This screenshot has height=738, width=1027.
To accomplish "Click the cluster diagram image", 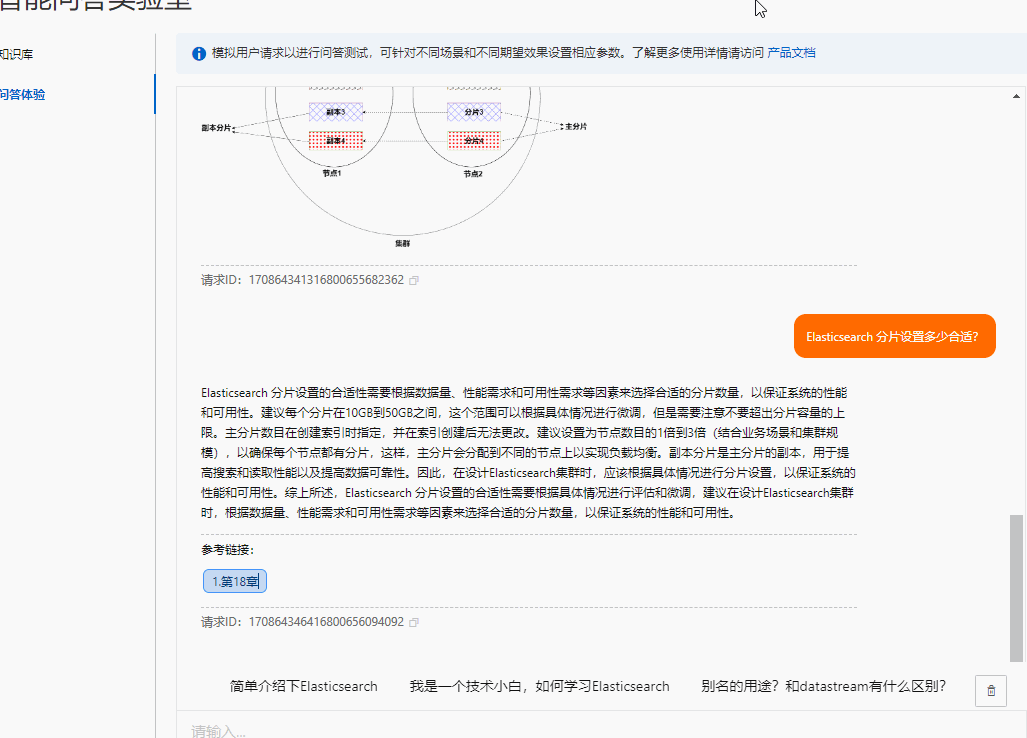I will [x=394, y=168].
